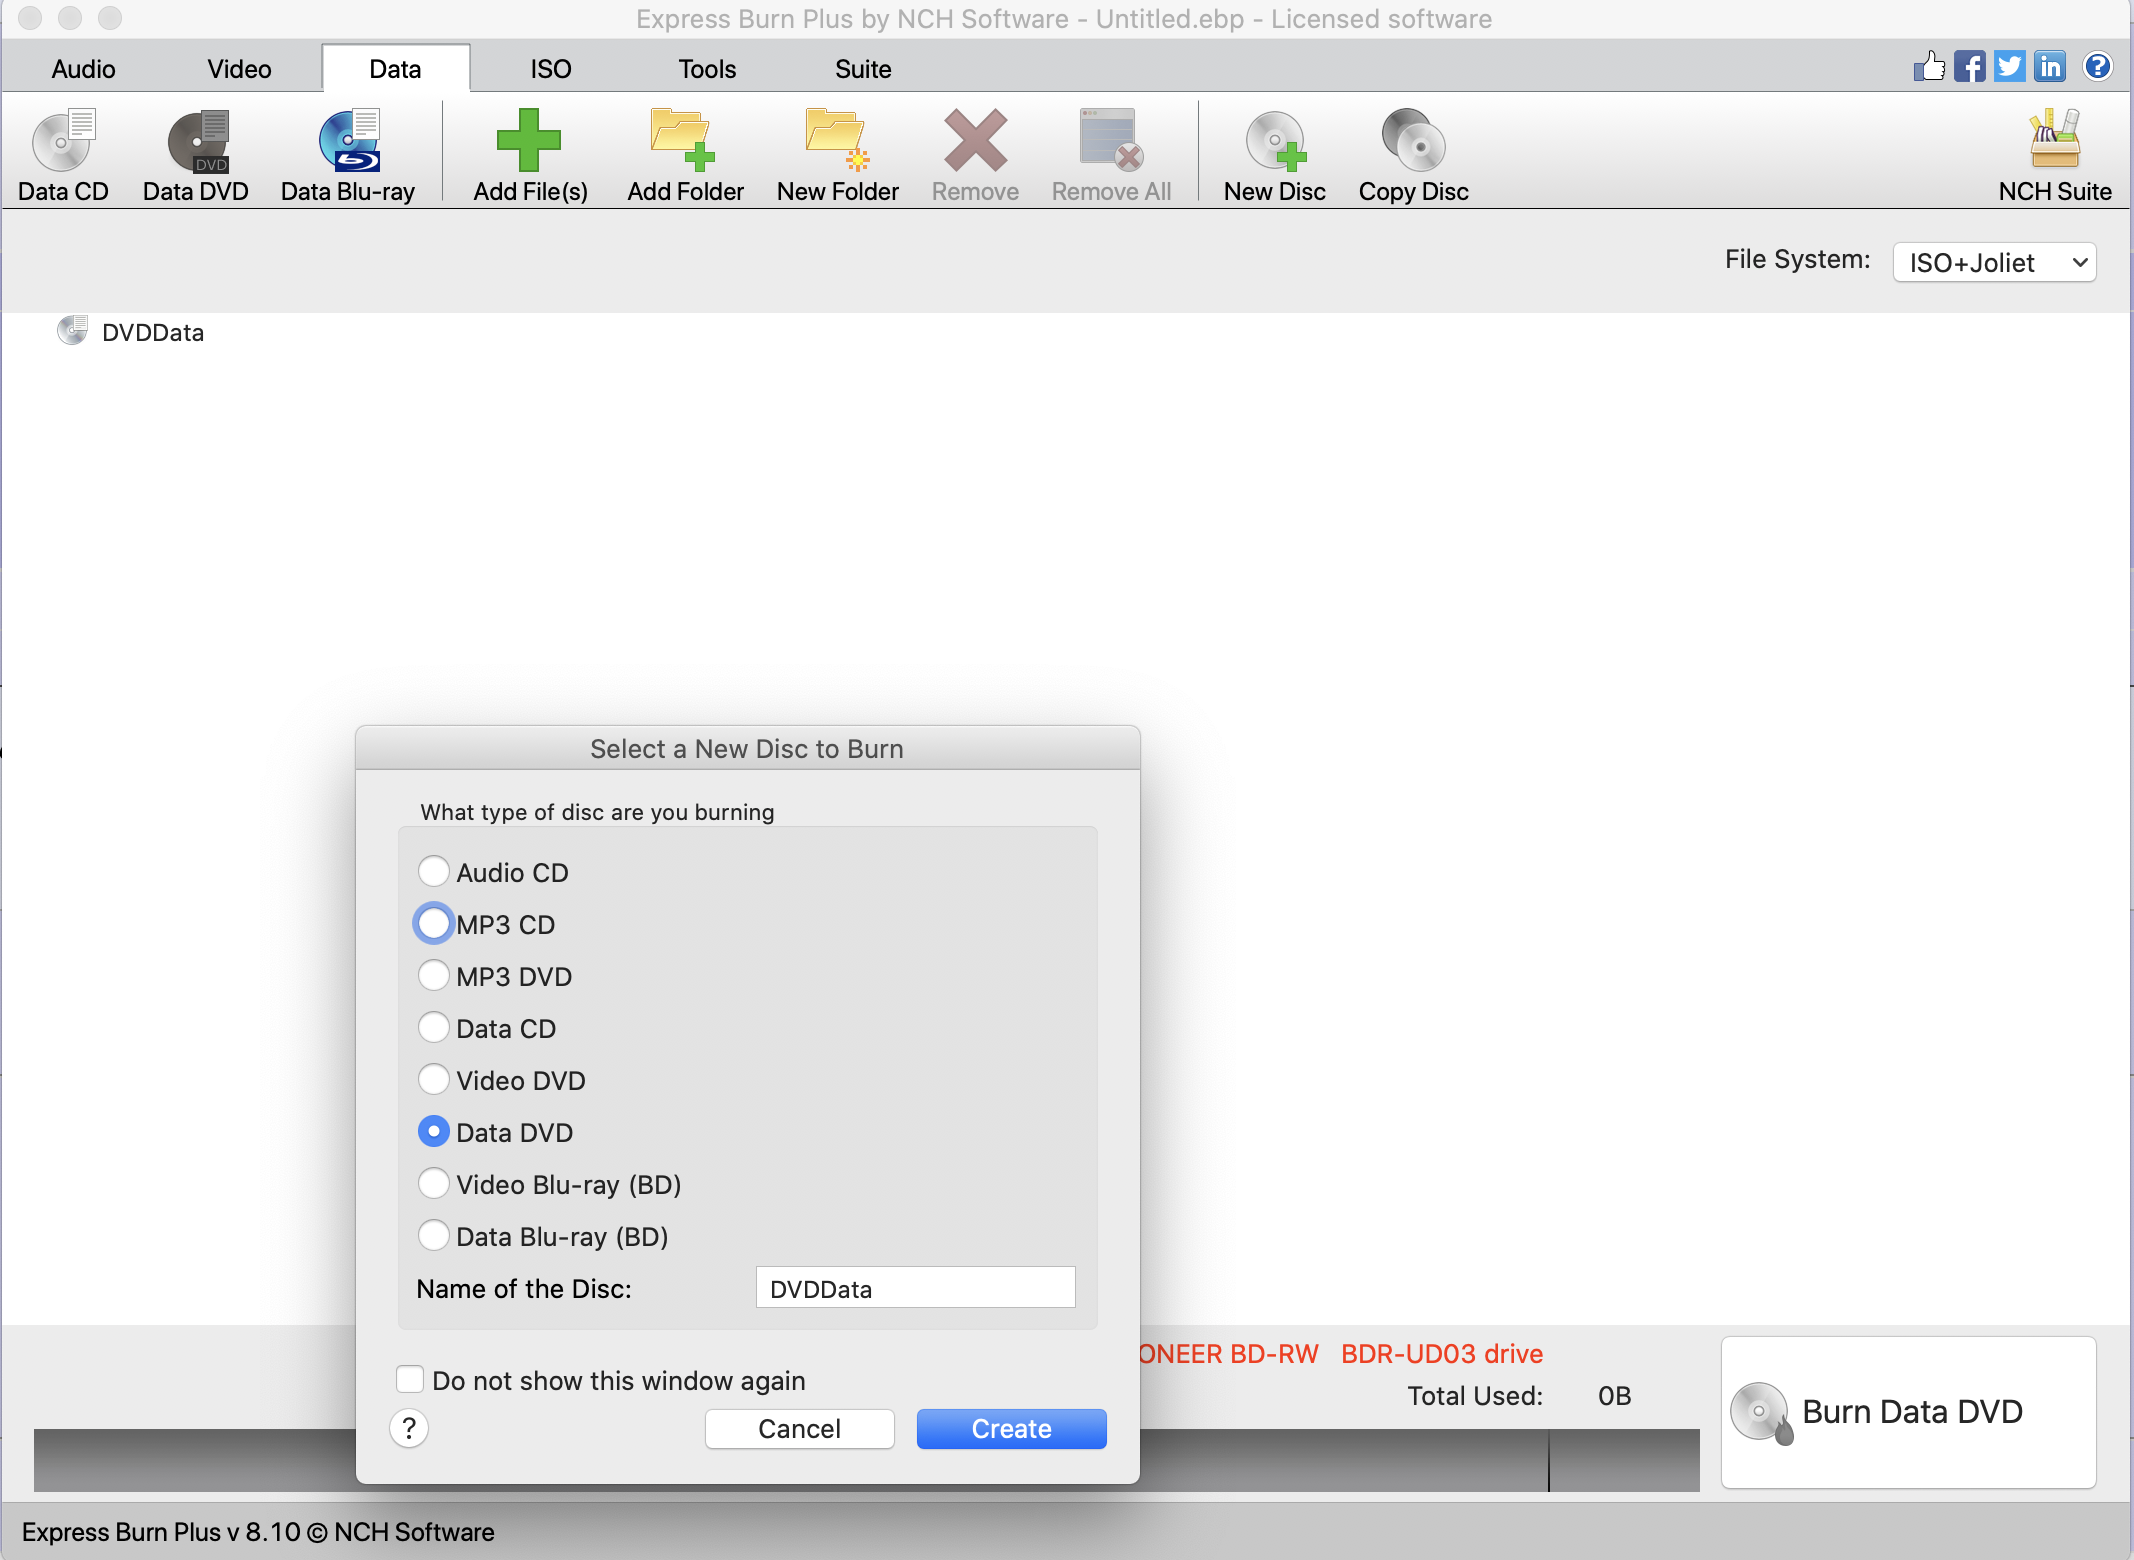
Task: Switch to the Audio tab
Action: pos(84,69)
